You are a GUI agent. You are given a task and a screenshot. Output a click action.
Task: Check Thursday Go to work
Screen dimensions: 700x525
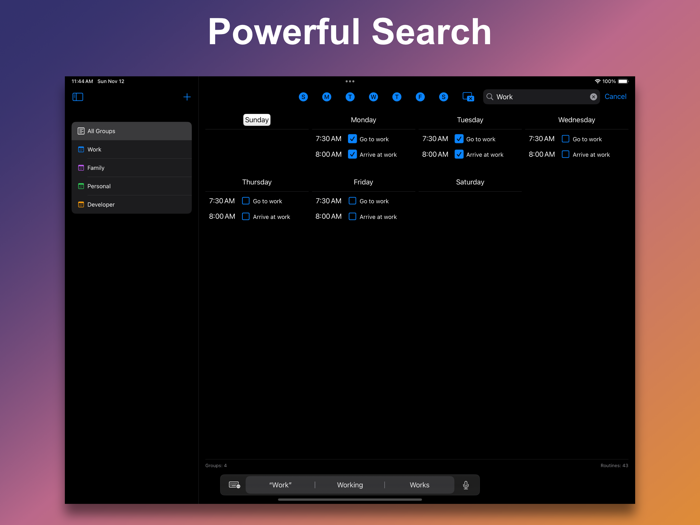(x=246, y=201)
